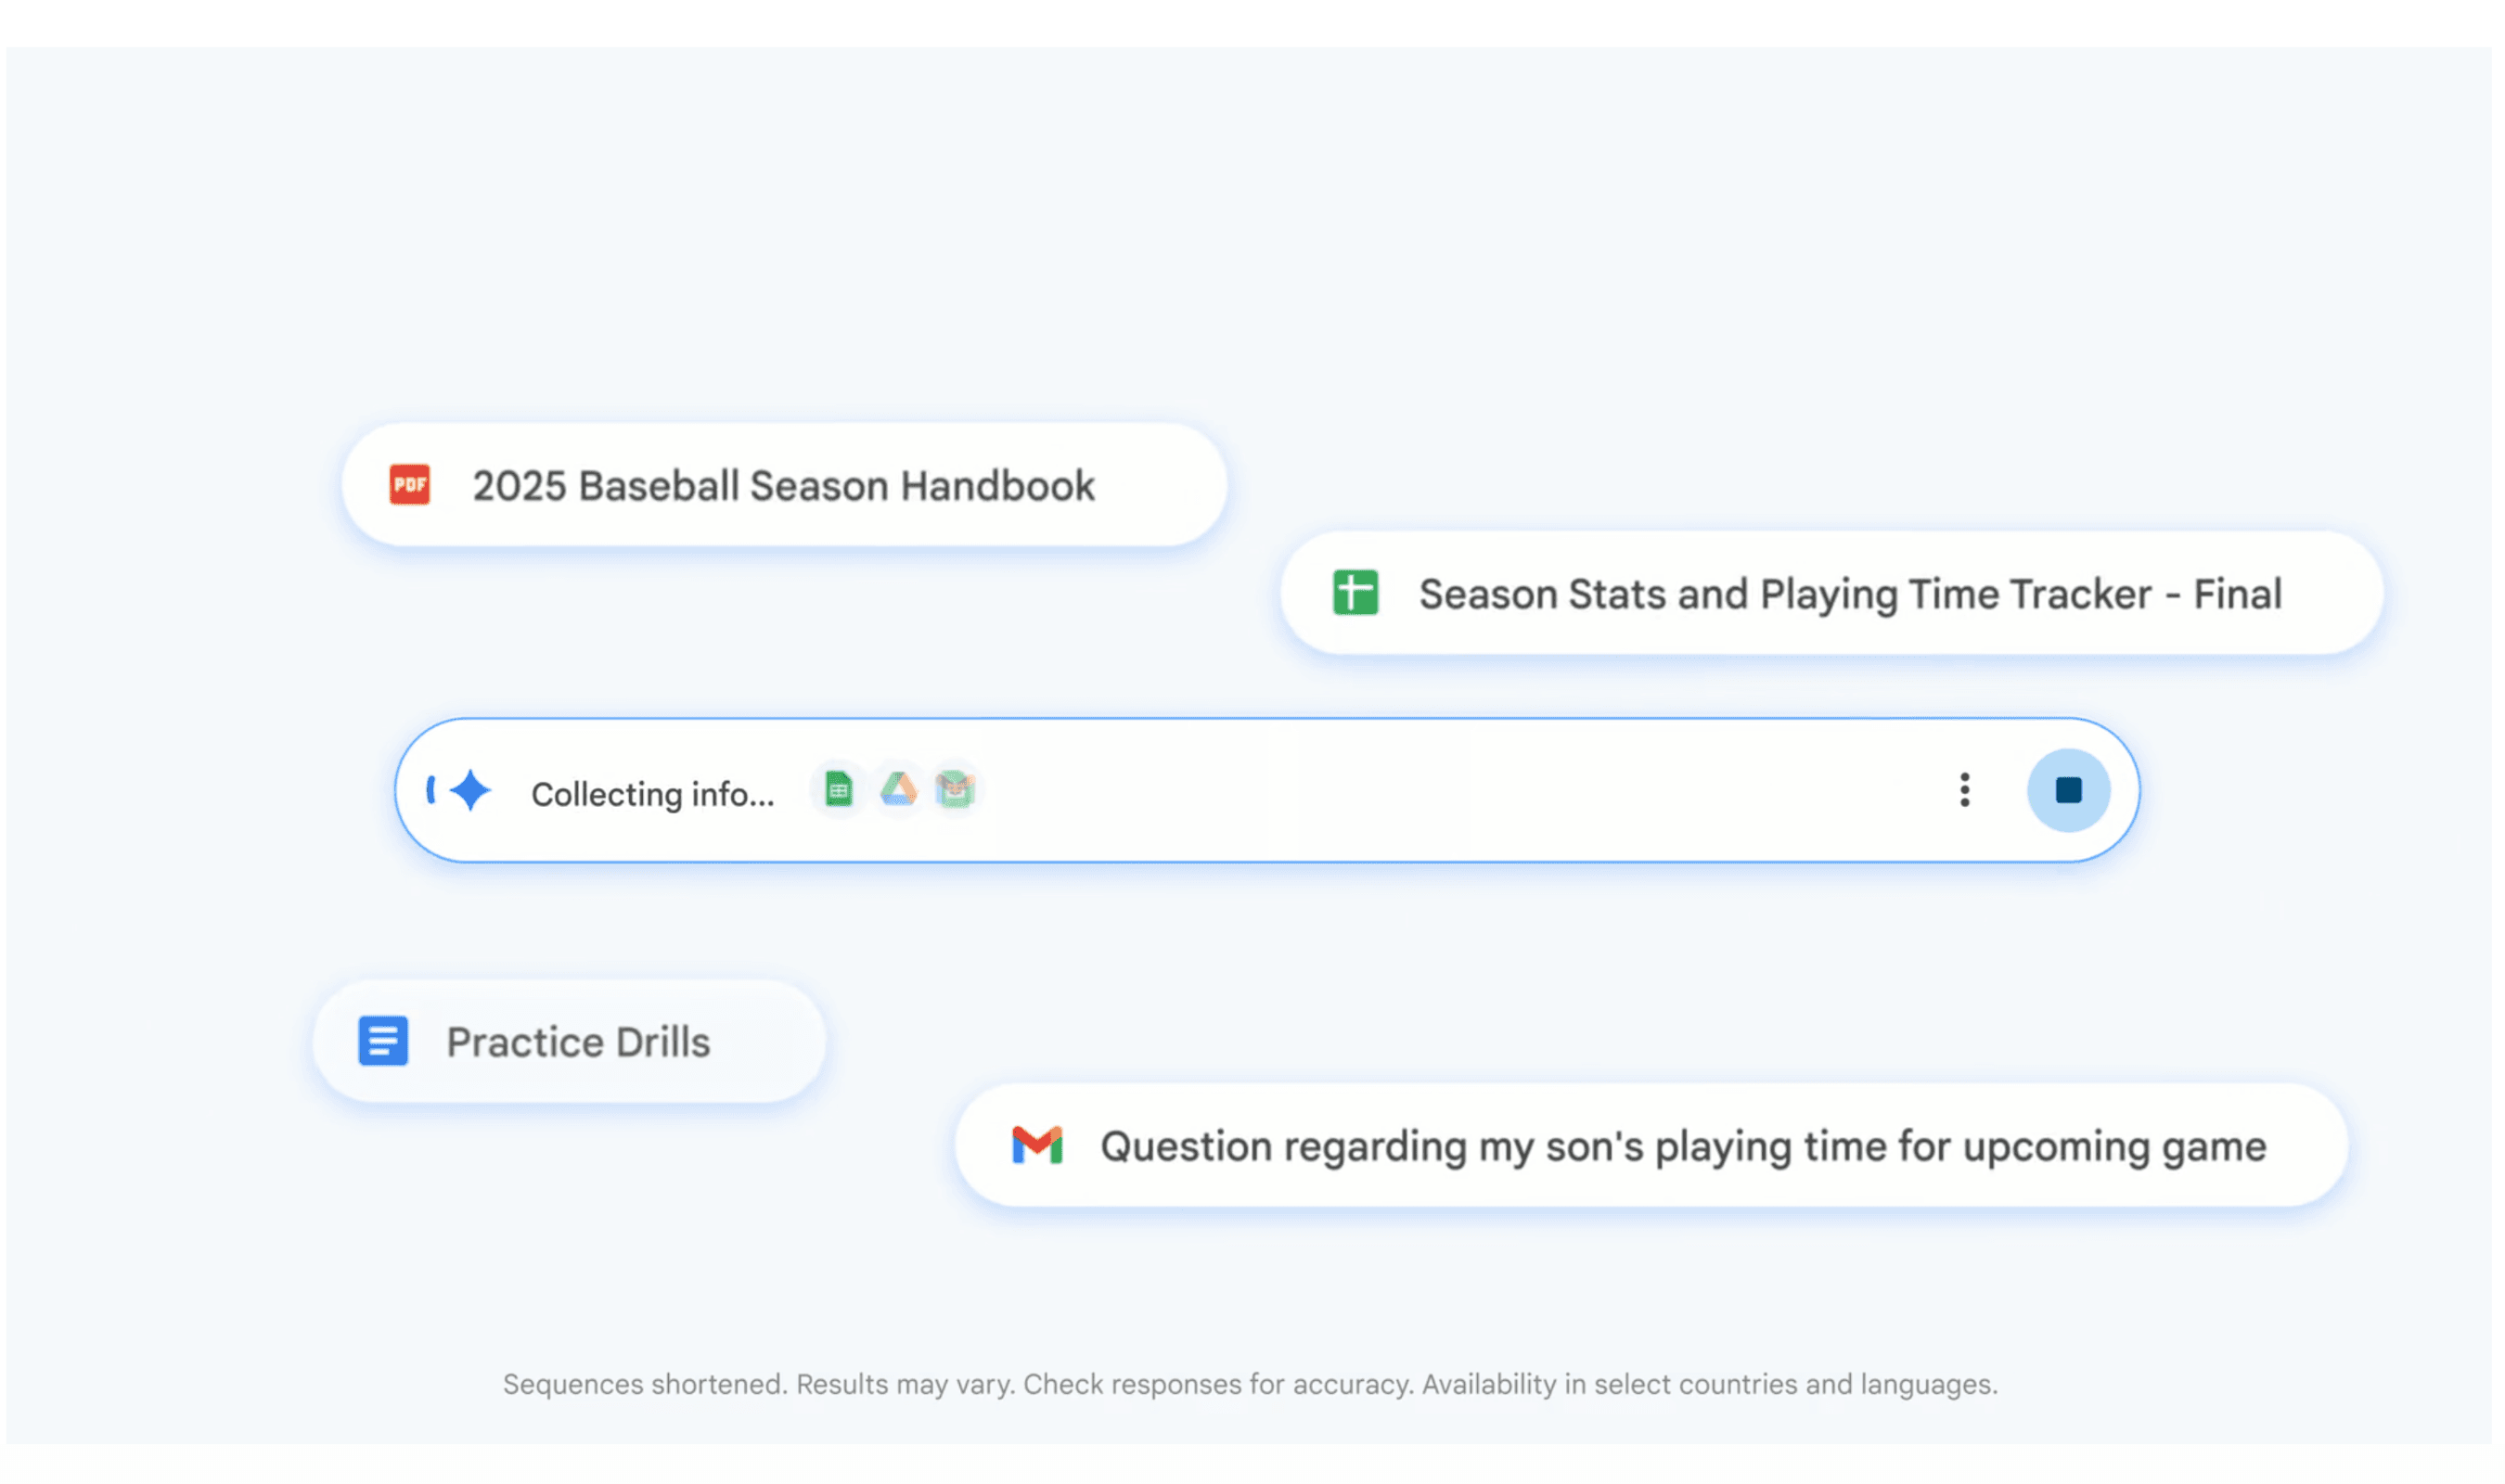Open the 'Question regarding my son's playing time' email
Screen dimensions: 2505x1484
point(1683,1147)
